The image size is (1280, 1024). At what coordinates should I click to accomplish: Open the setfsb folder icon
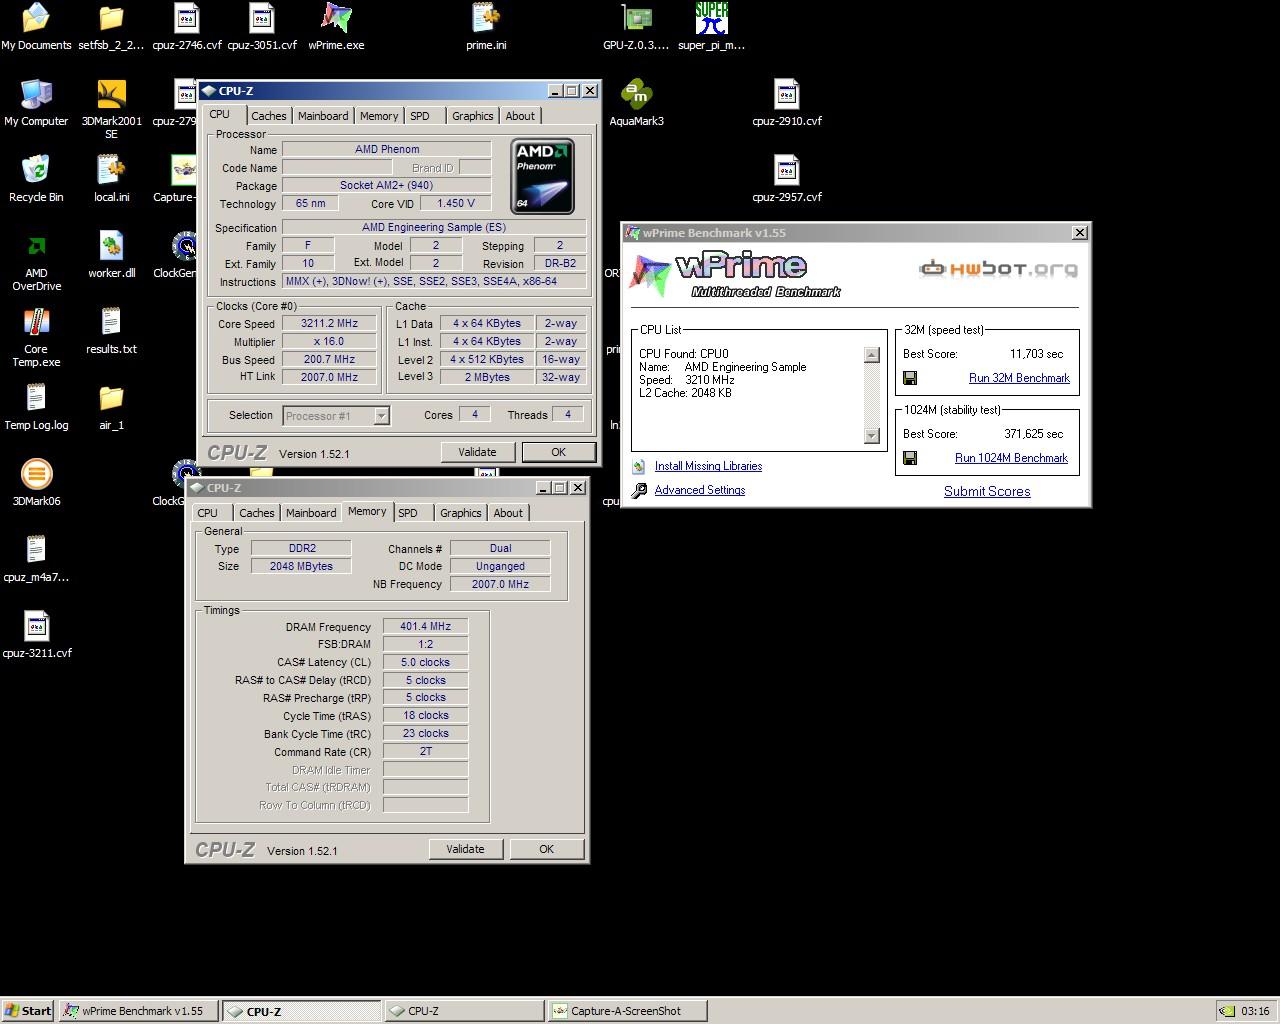(x=111, y=27)
